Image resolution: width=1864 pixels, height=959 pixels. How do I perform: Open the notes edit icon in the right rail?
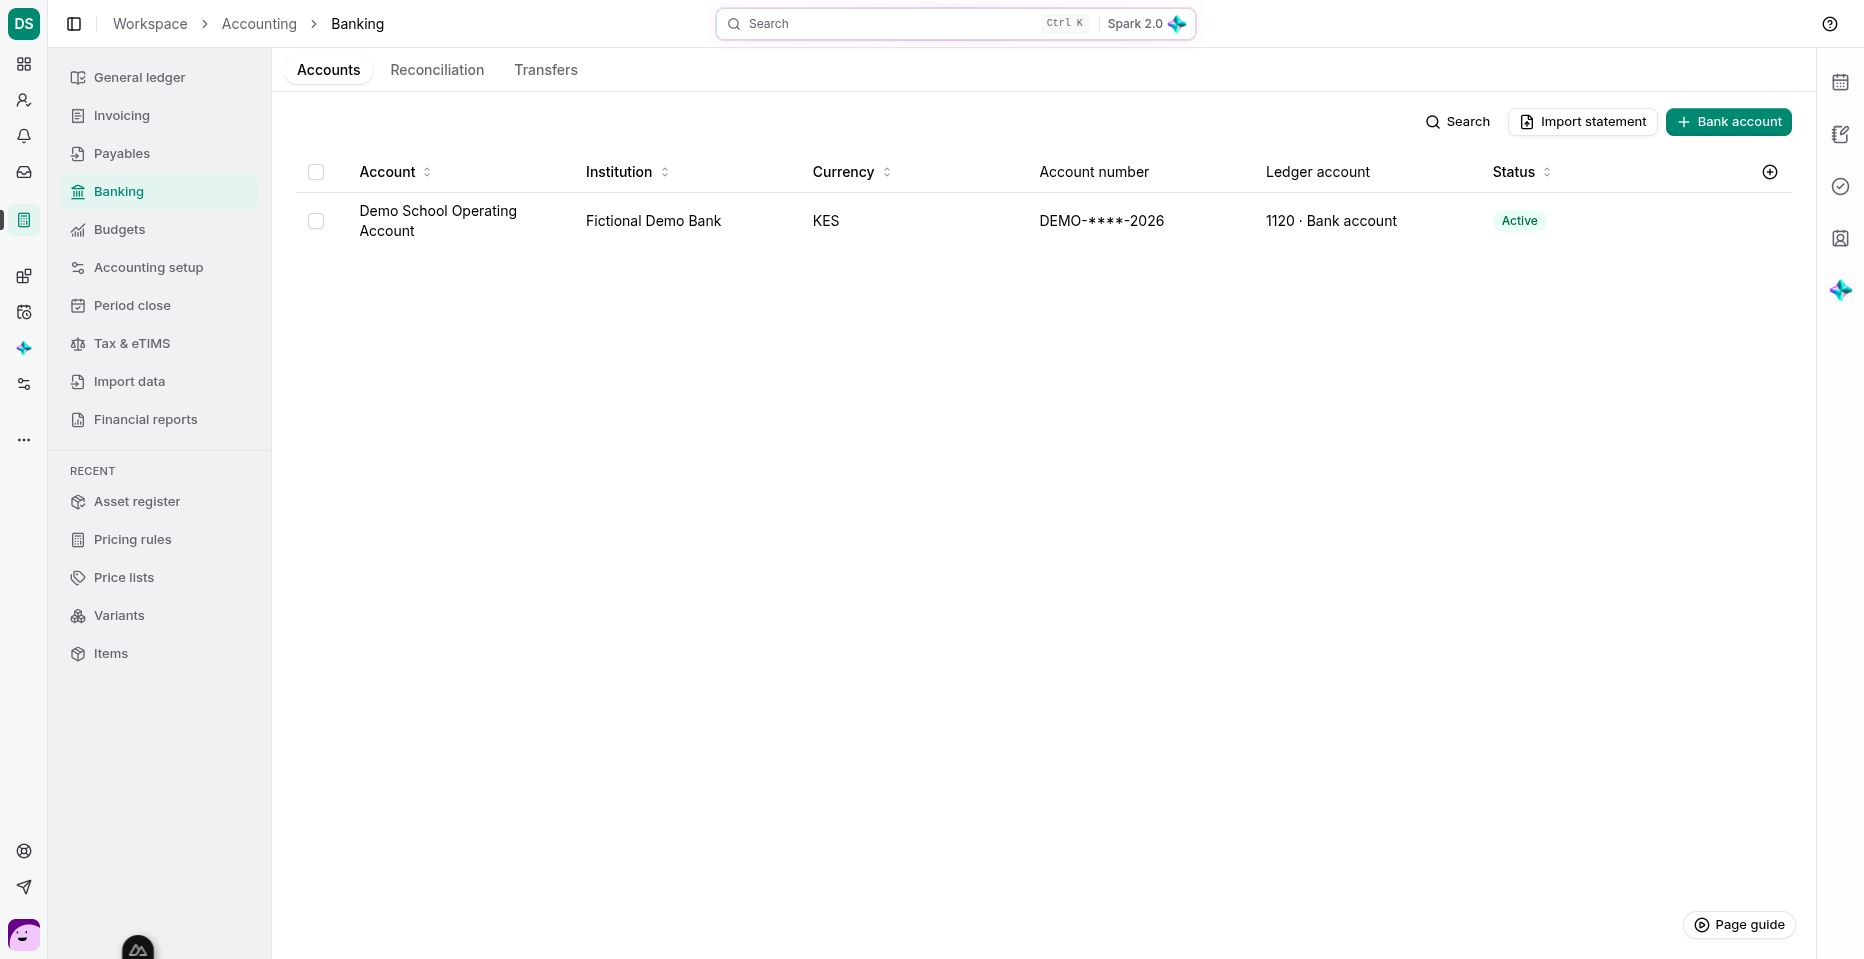[1840, 134]
